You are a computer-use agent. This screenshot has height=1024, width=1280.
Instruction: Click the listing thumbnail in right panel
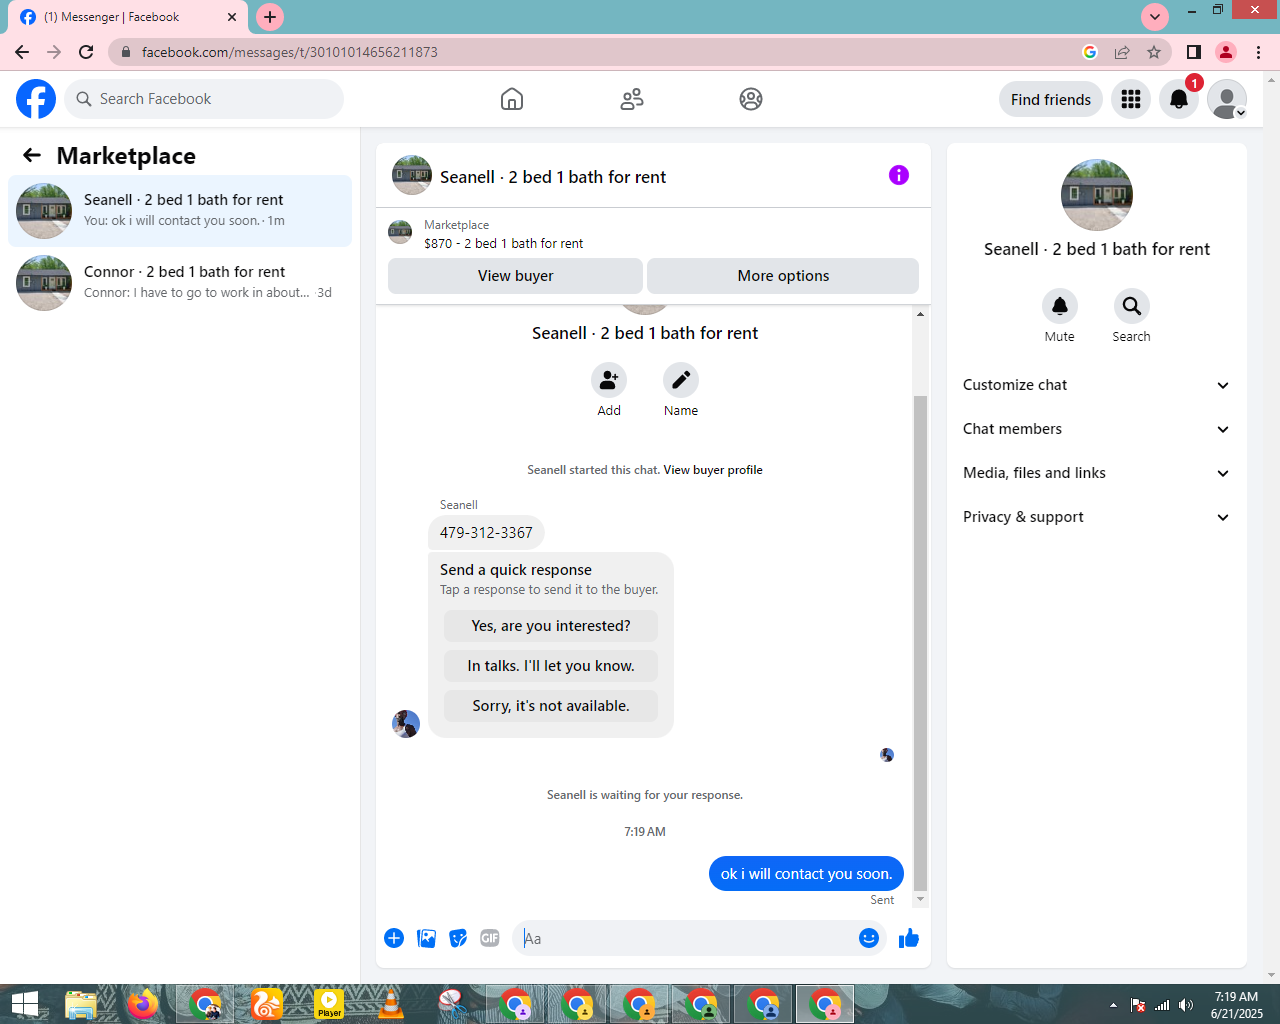(x=1097, y=195)
